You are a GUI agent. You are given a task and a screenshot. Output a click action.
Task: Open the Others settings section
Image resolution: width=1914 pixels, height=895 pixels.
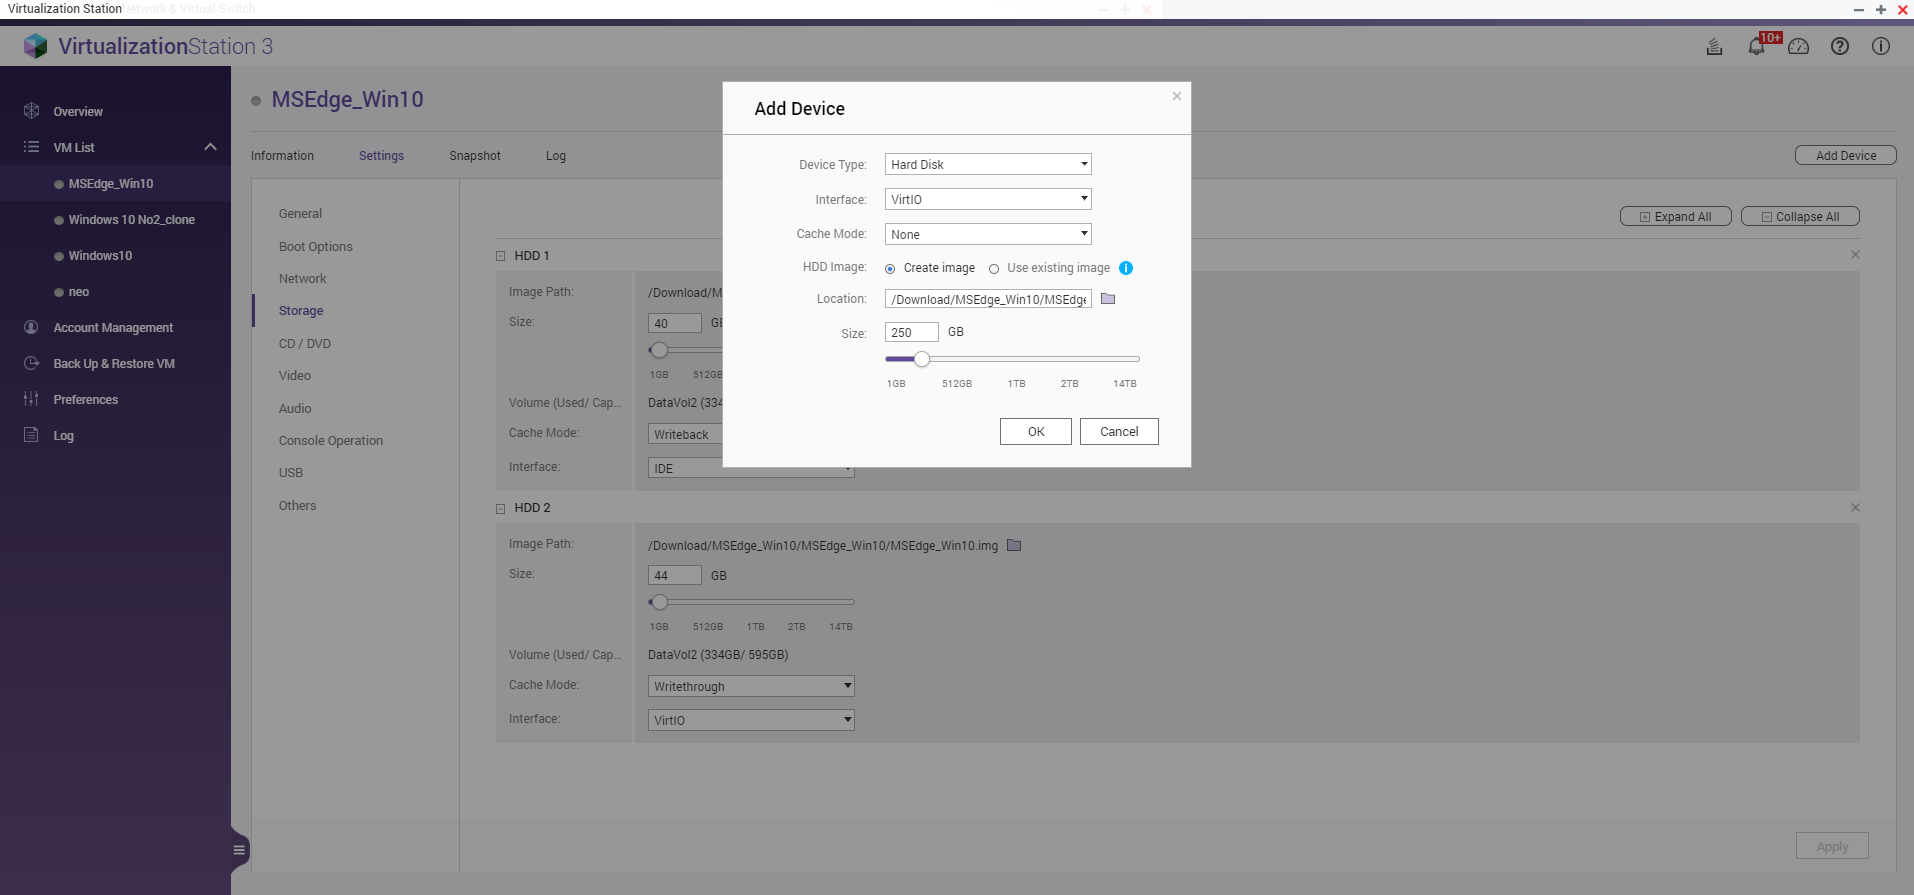pos(297,505)
